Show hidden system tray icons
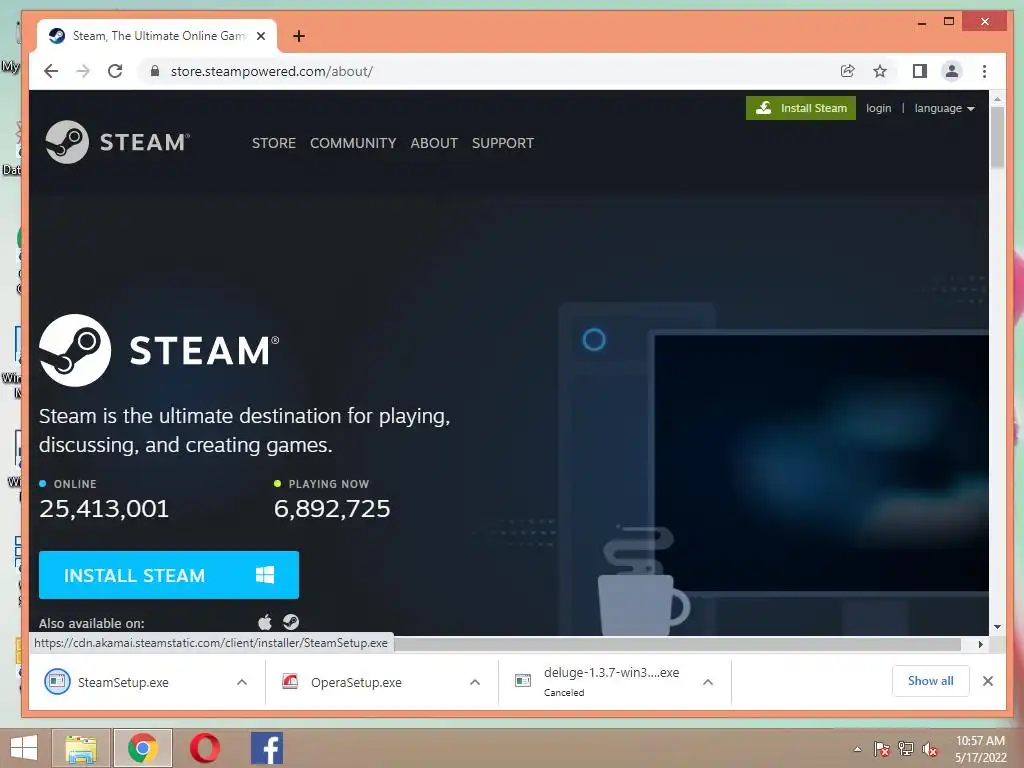Viewport: 1024px width, 768px height. 857,749
